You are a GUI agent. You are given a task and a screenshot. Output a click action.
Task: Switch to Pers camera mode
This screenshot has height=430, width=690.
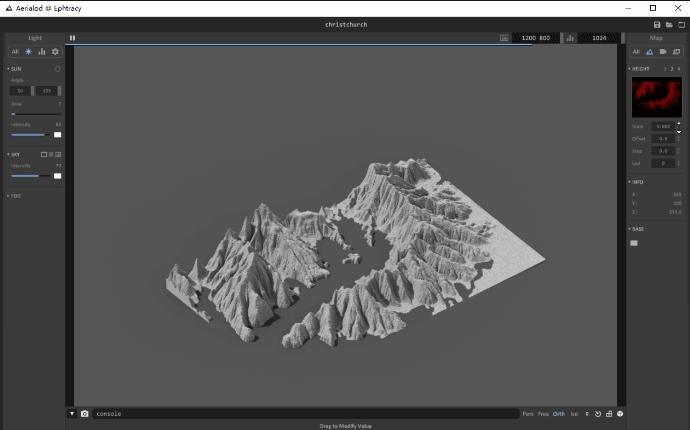click(527, 413)
